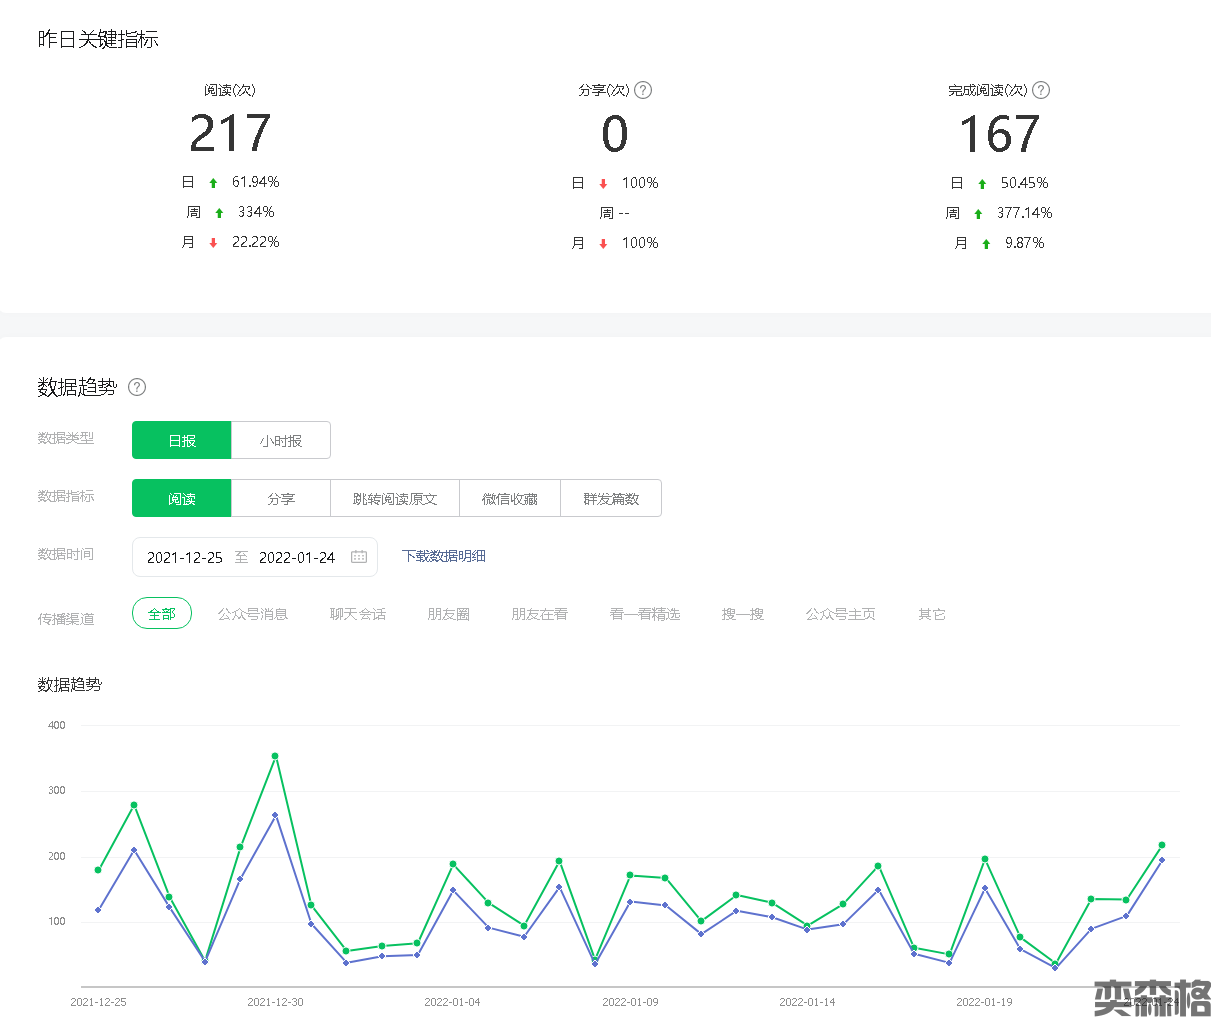The width and height of the screenshot is (1211, 1017).
Task: Filter by 搜一搜 channel
Action: 743,614
